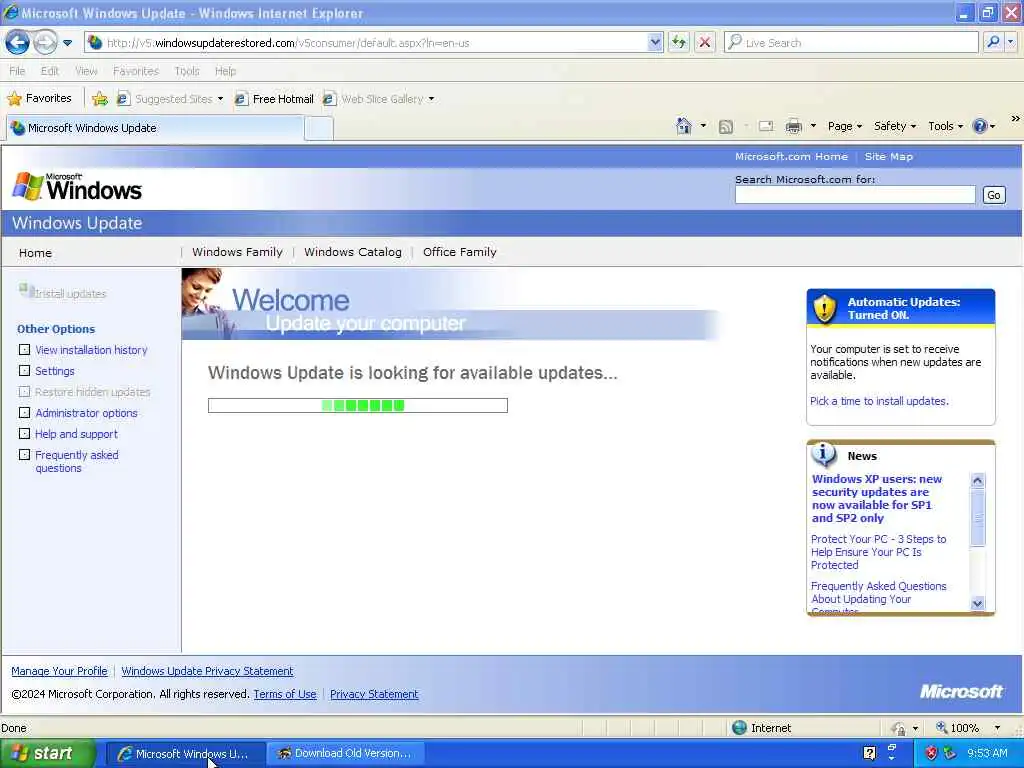Click the Home page icon
The width and height of the screenshot is (1024, 768).
(x=684, y=126)
